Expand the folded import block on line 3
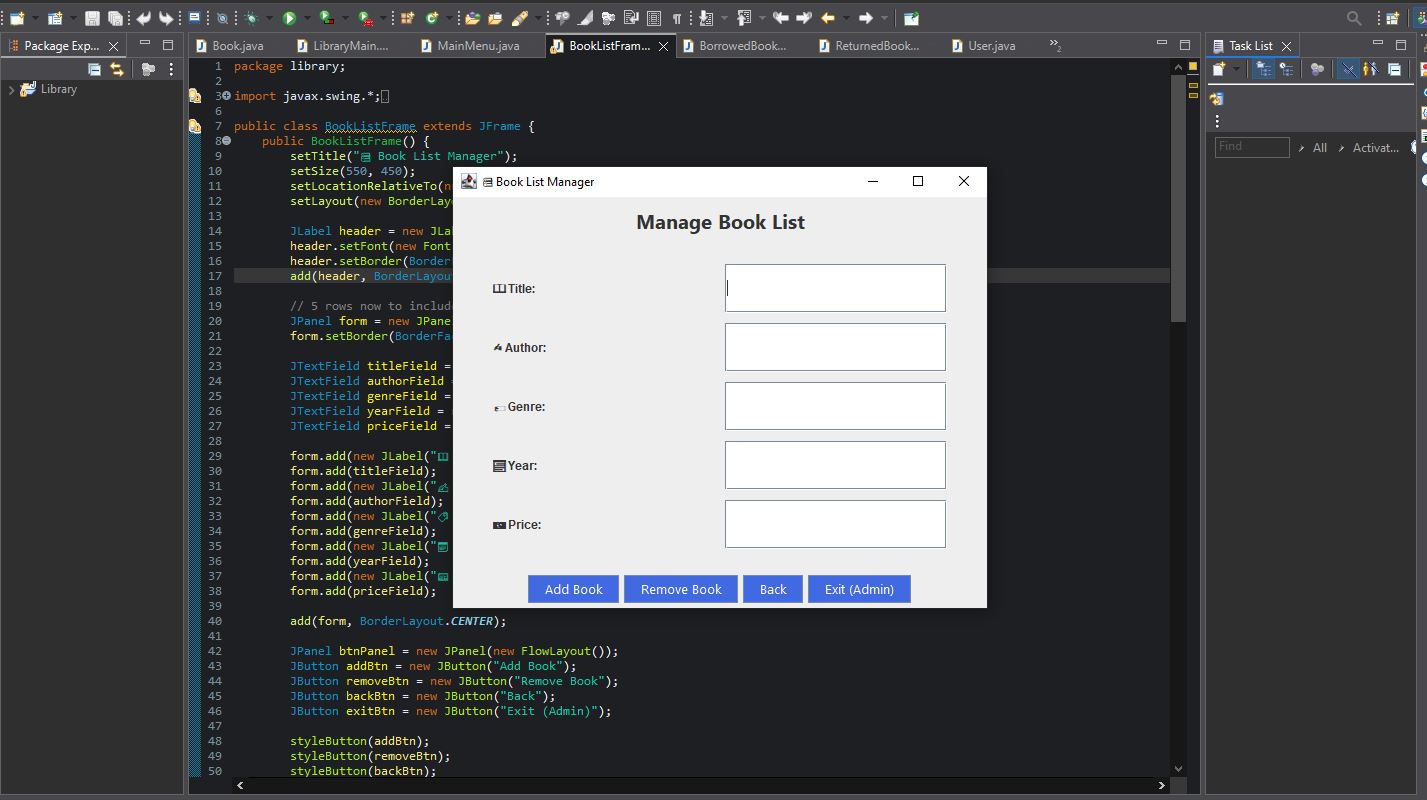This screenshot has height=800, width=1427. [x=226, y=96]
